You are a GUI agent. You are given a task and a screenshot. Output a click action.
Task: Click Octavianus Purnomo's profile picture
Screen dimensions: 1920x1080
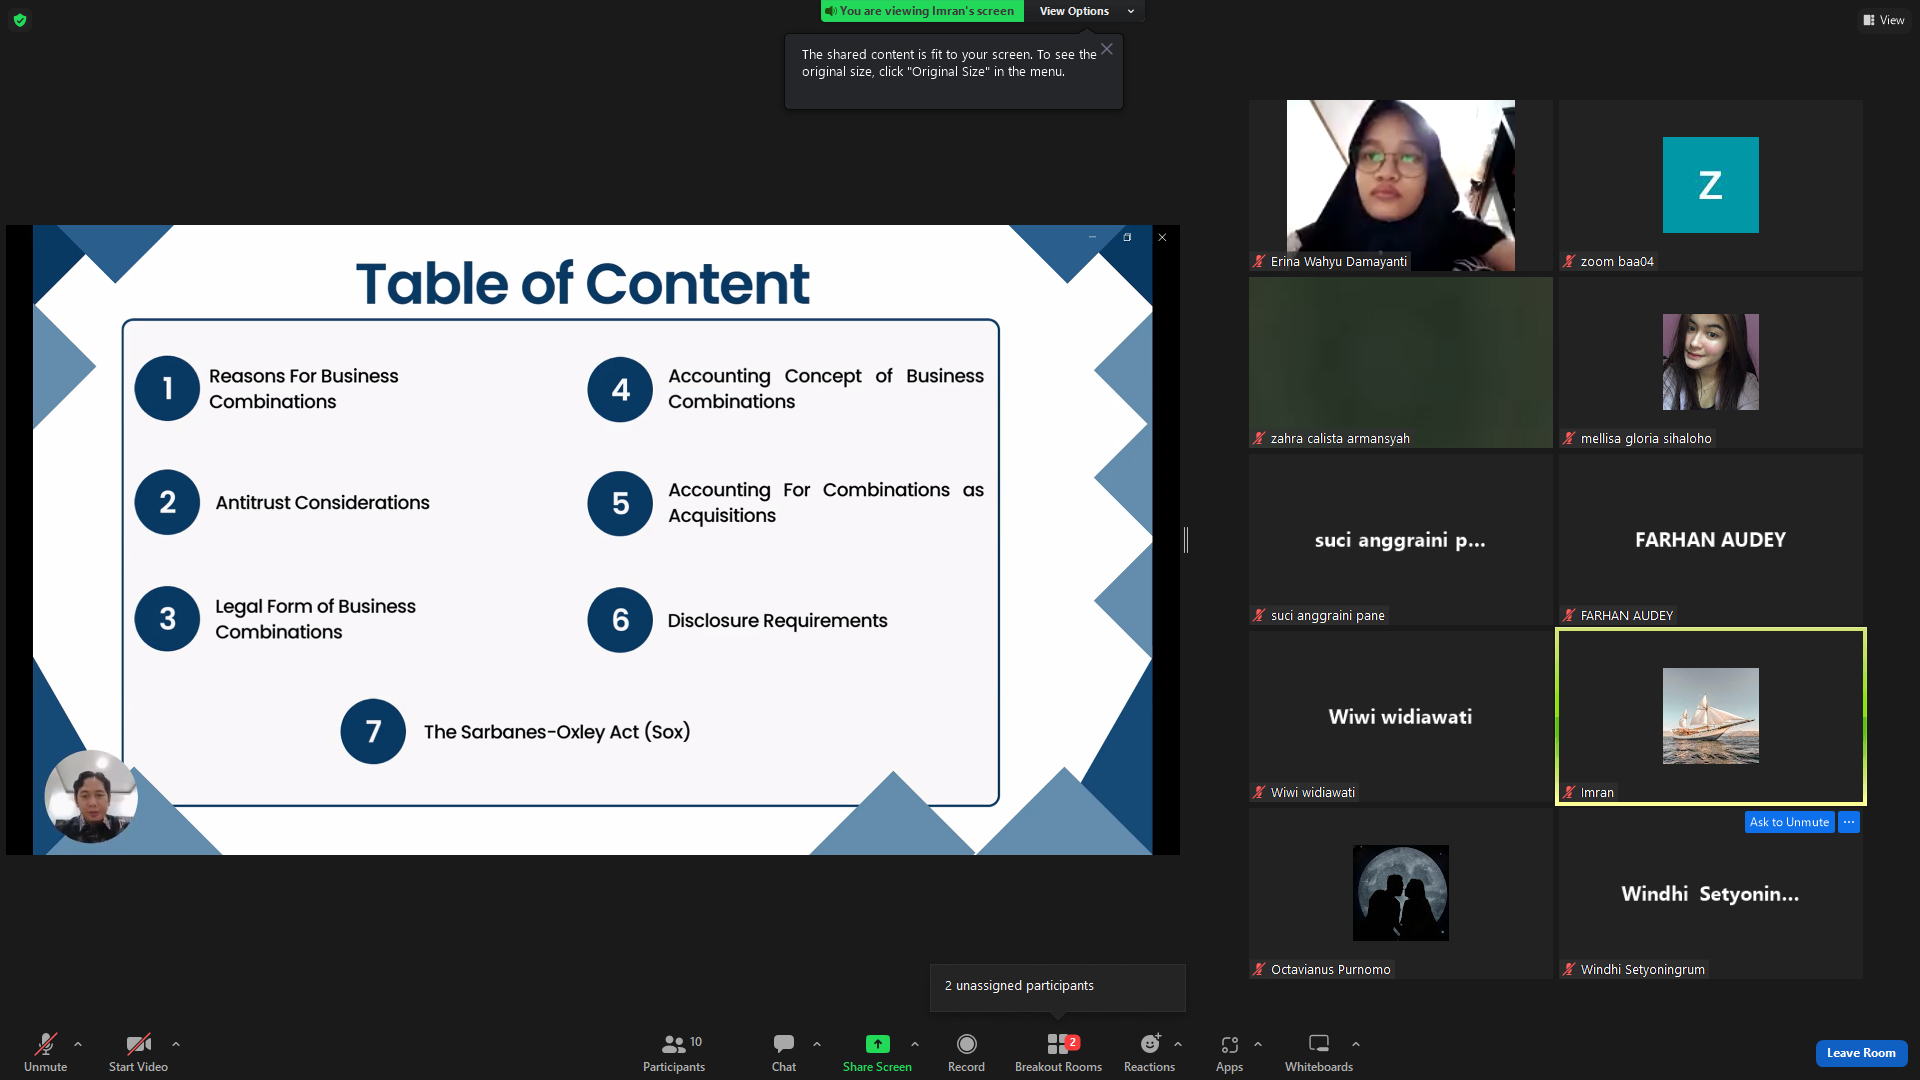(x=1400, y=893)
